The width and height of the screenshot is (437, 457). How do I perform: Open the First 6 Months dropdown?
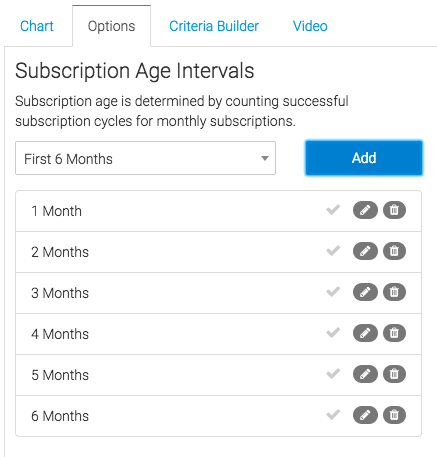145,158
